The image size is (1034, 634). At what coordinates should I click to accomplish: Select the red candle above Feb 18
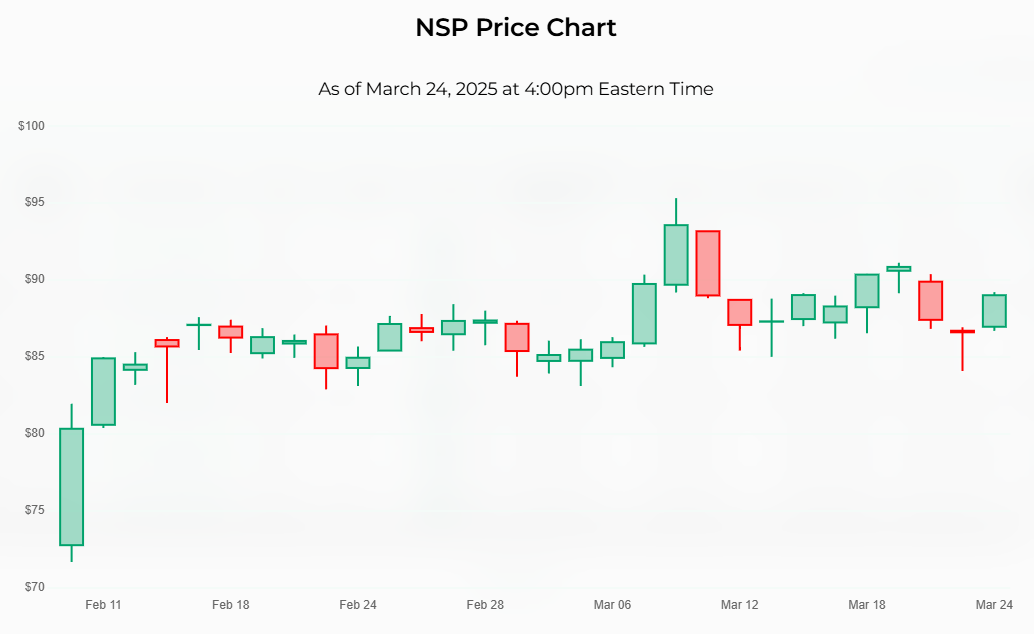pos(231,332)
